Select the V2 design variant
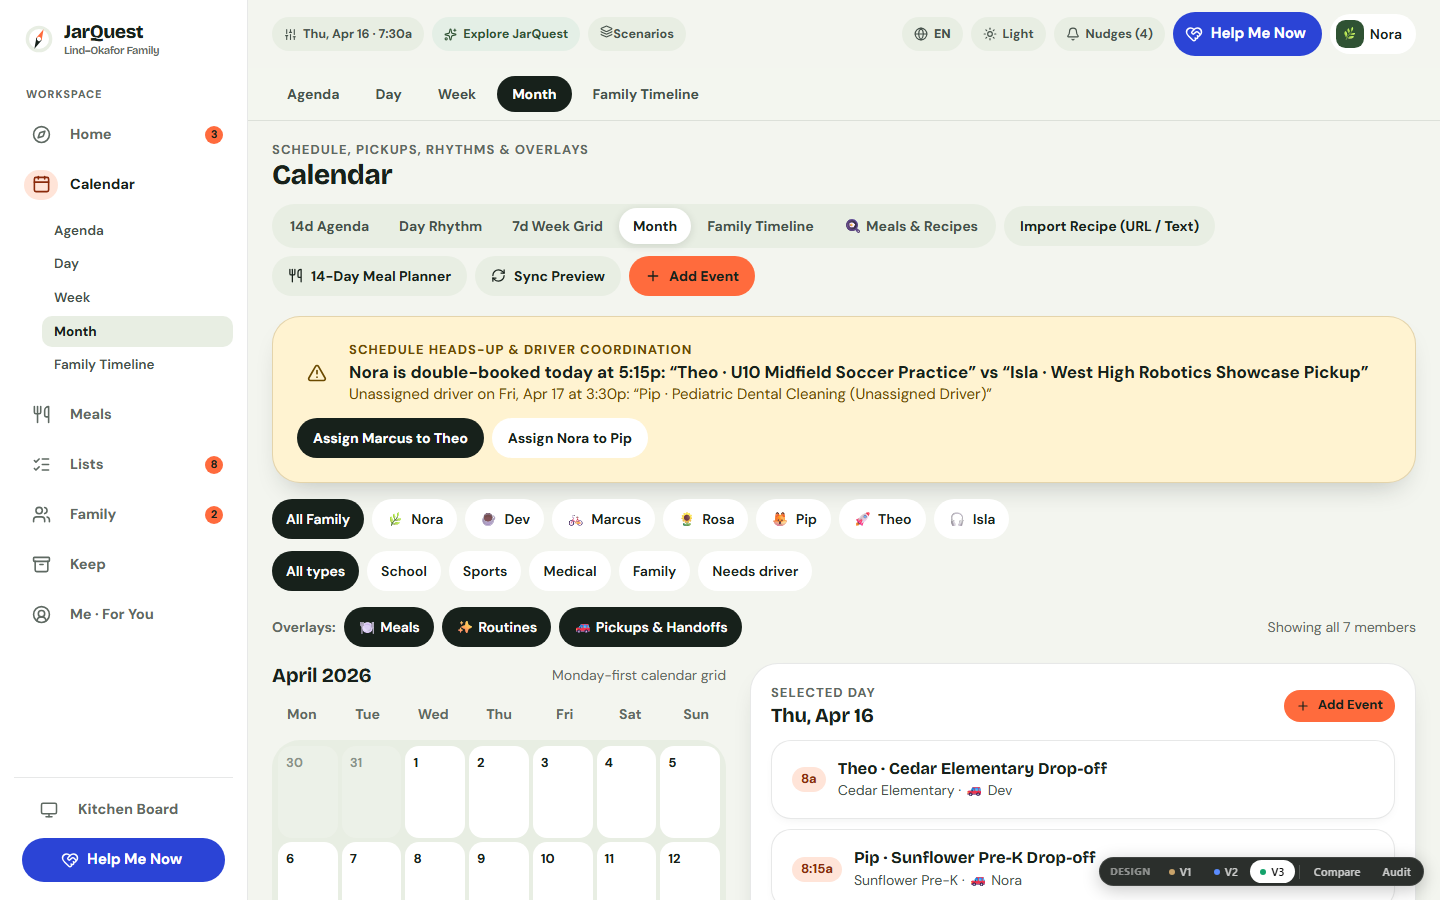Viewport: 1440px width, 900px height. pos(1225,872)
